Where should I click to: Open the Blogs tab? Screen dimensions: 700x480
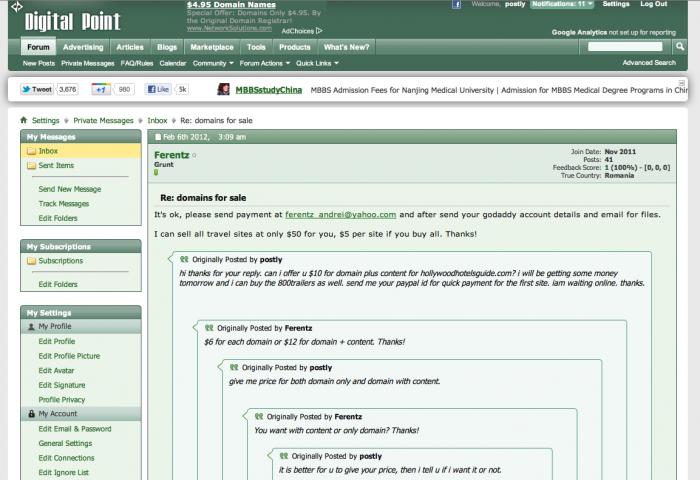(x=167, y=47)
